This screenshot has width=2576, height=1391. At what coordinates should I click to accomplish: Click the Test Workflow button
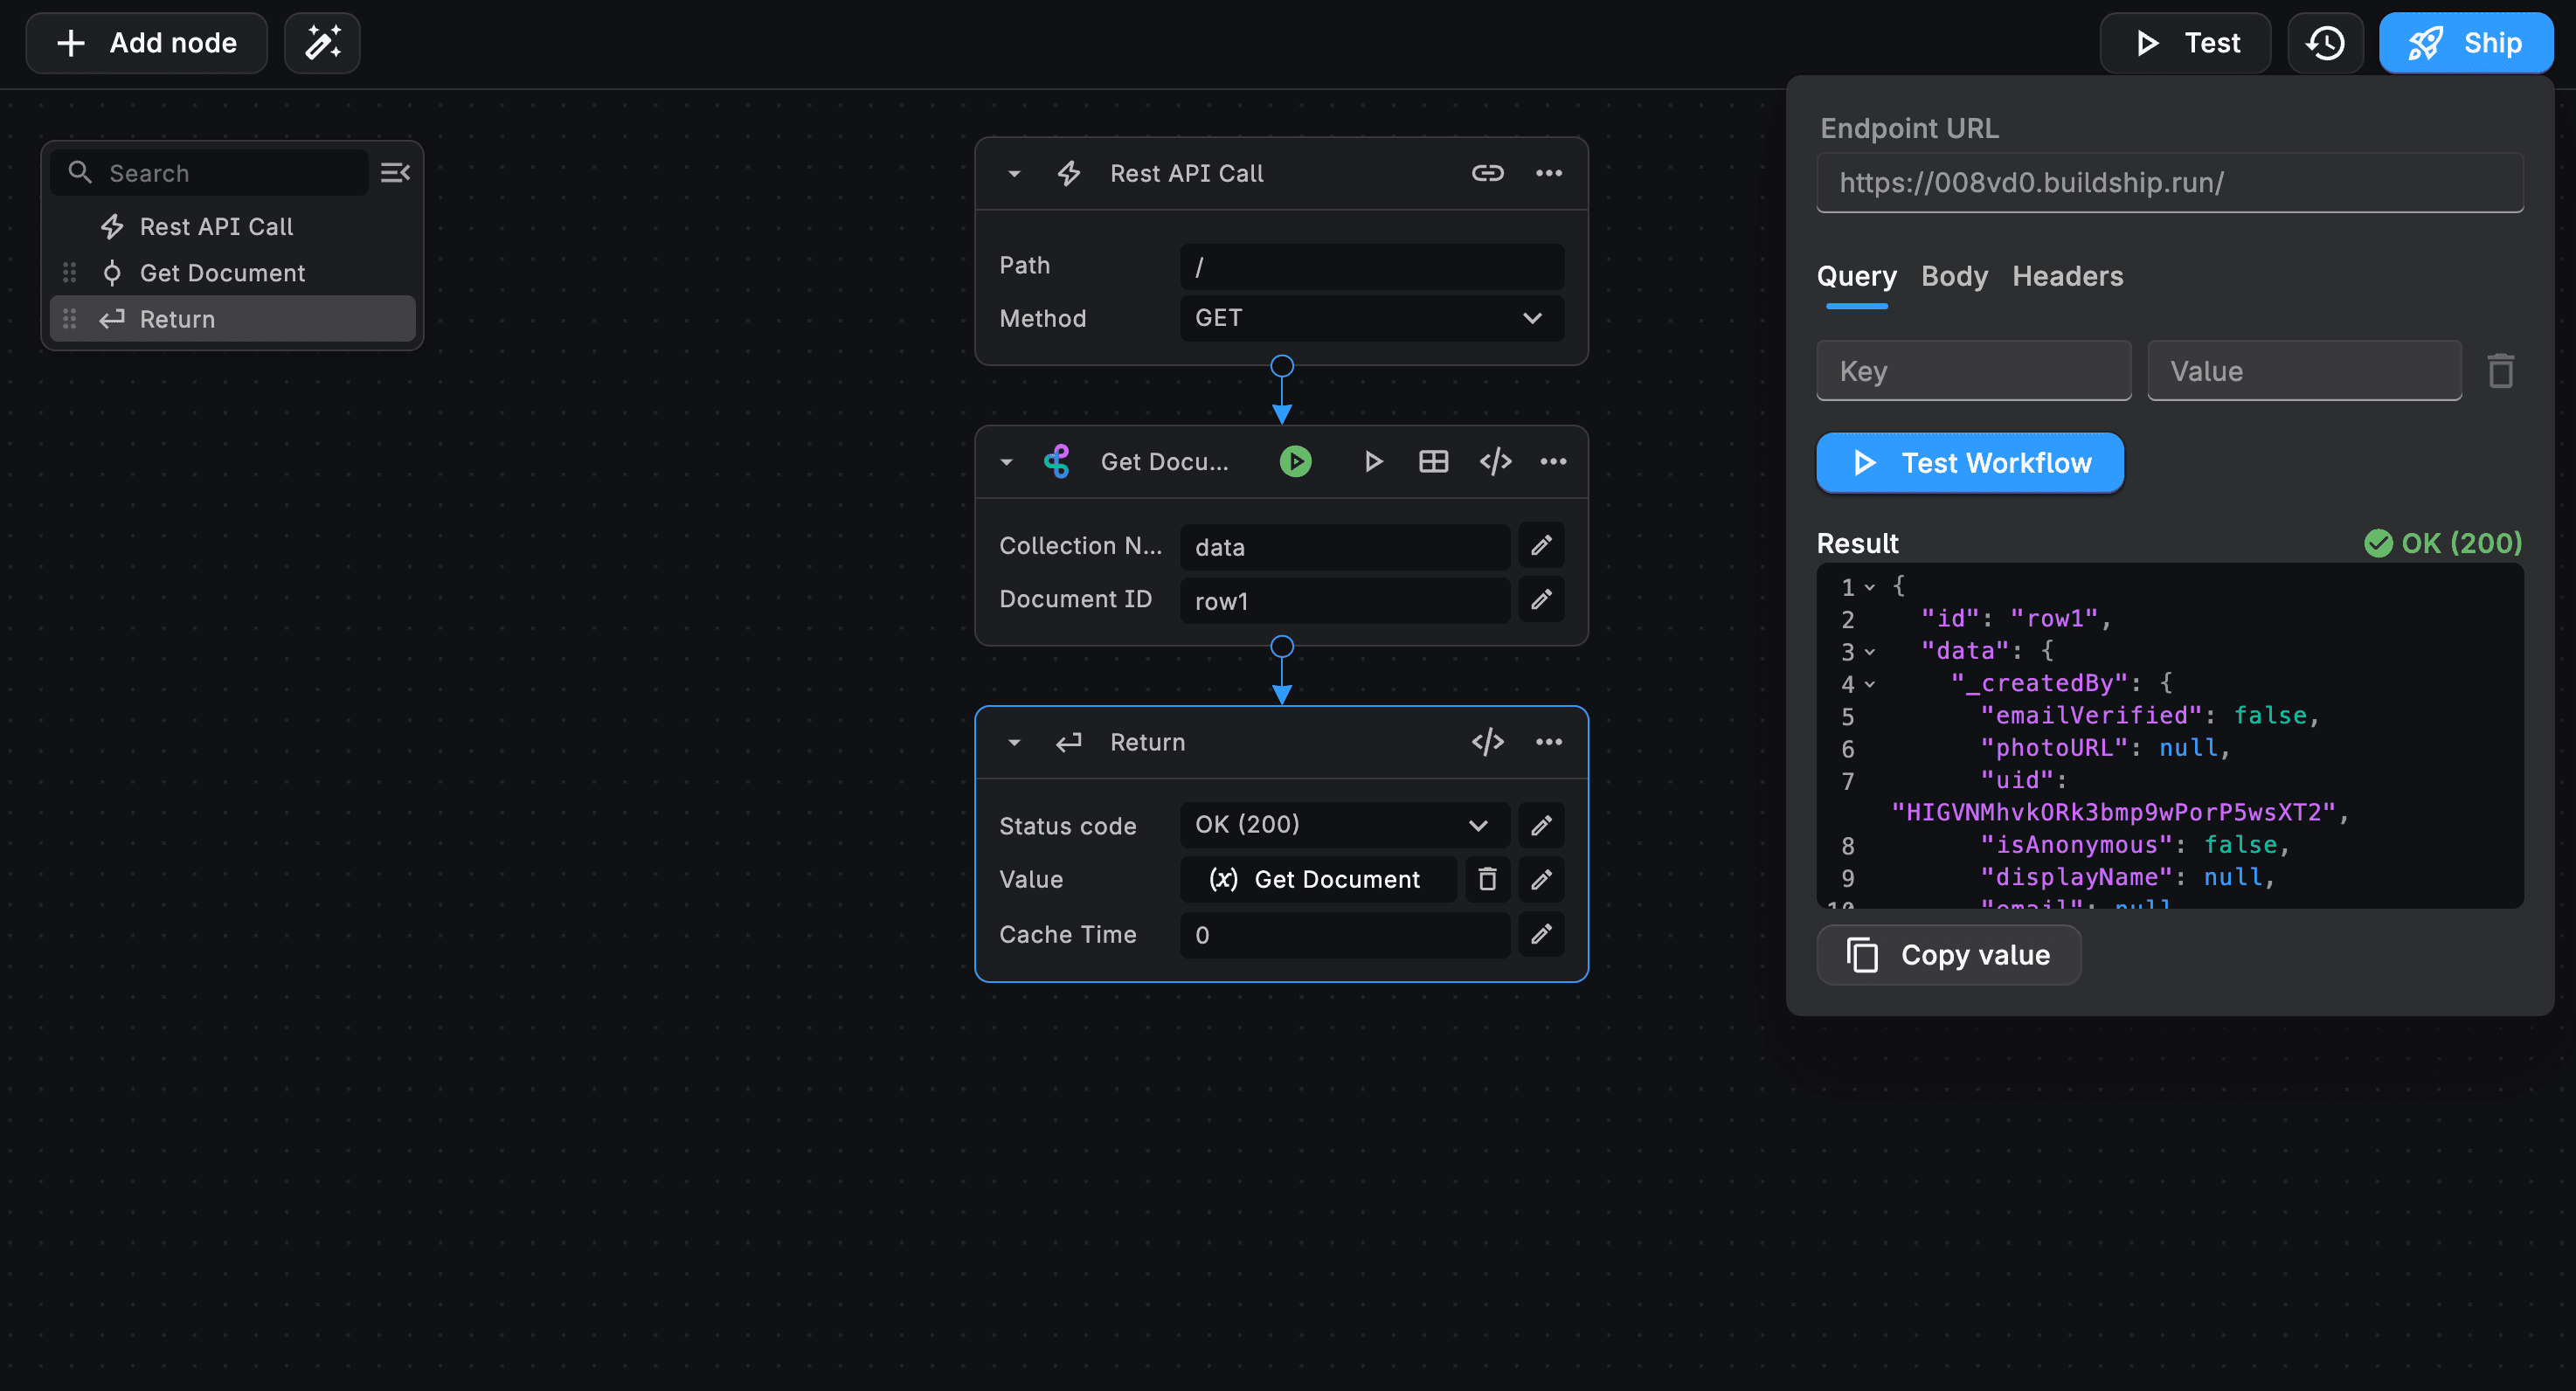[1969, 463]
